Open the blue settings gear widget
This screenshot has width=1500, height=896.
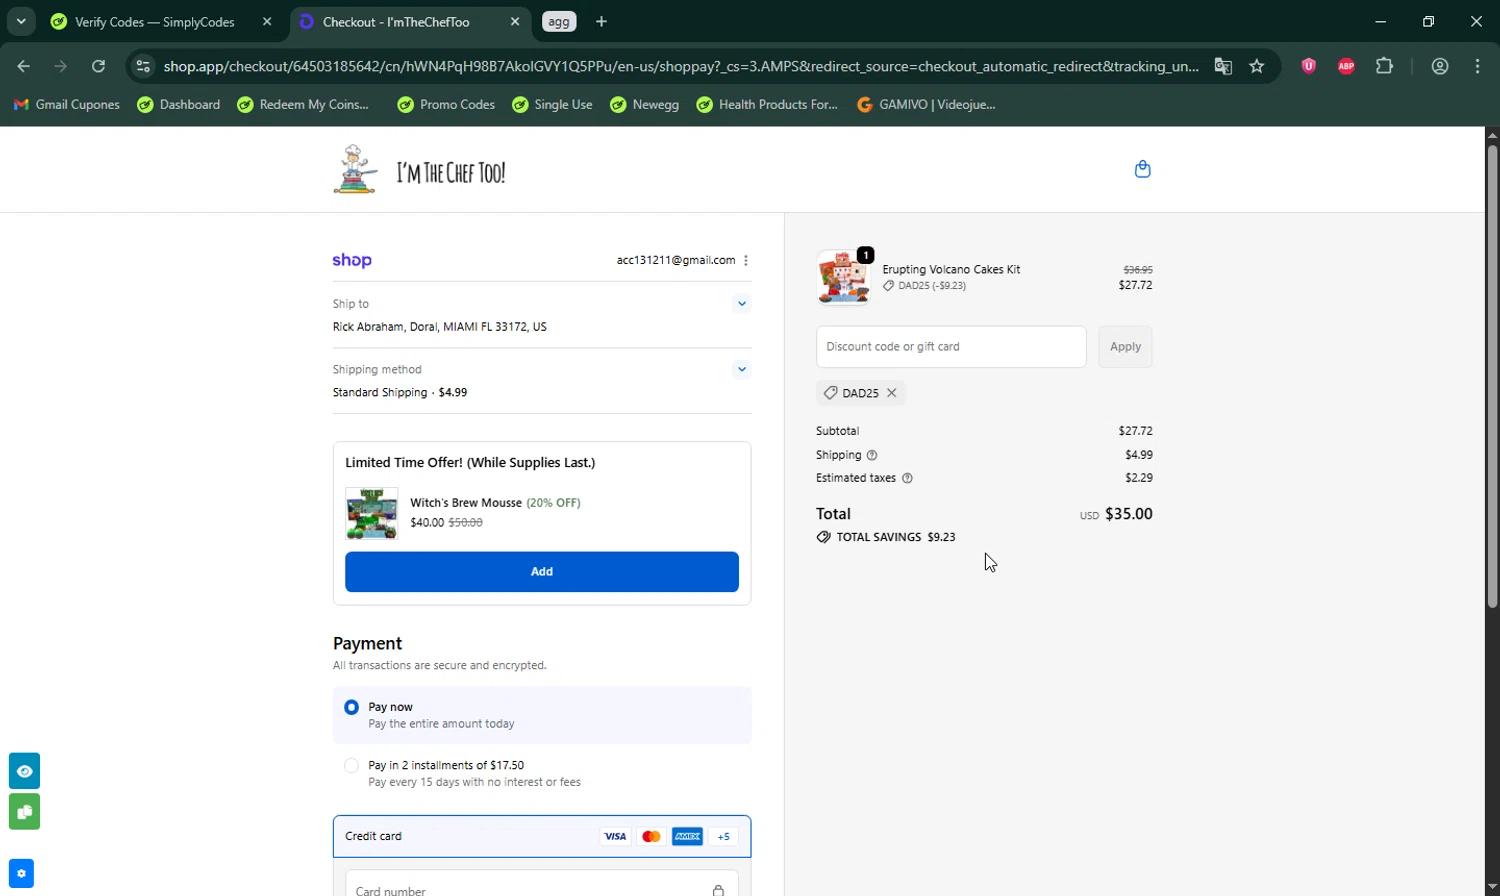point(21,873)
